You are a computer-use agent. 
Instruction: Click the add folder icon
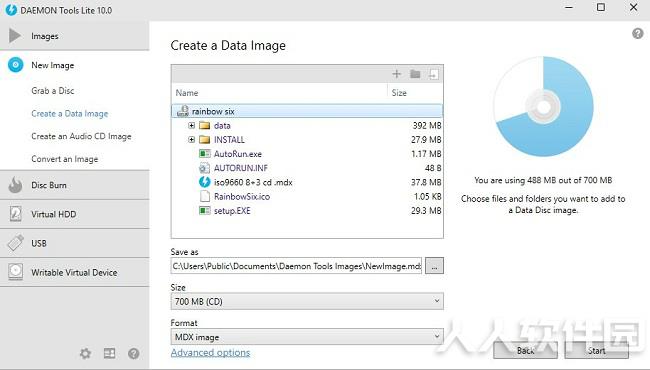(415, 74)
